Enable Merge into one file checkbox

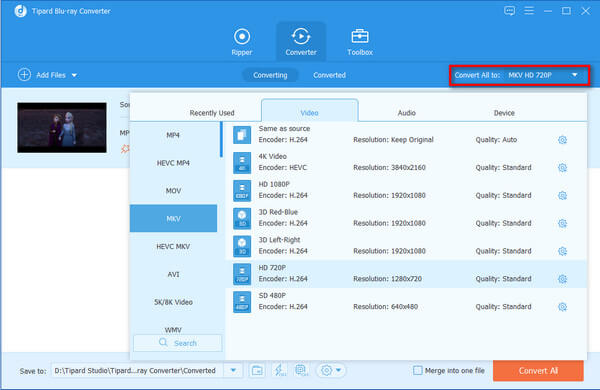(x=417, y=370)
